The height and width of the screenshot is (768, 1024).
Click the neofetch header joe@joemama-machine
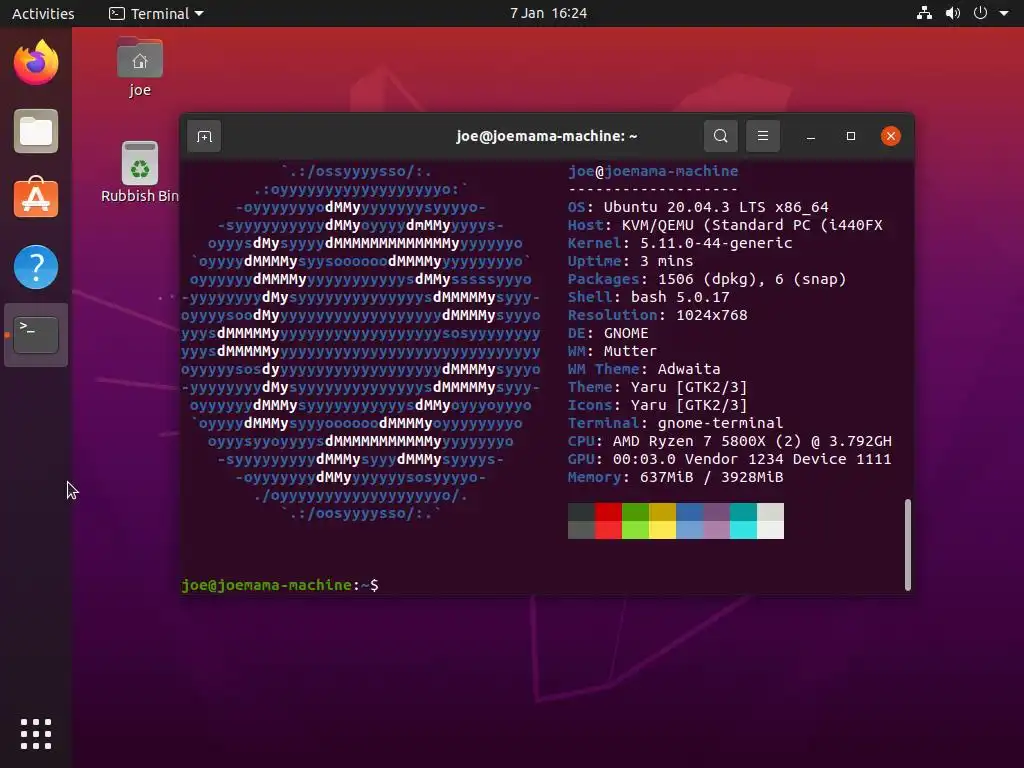click(653, 171)
